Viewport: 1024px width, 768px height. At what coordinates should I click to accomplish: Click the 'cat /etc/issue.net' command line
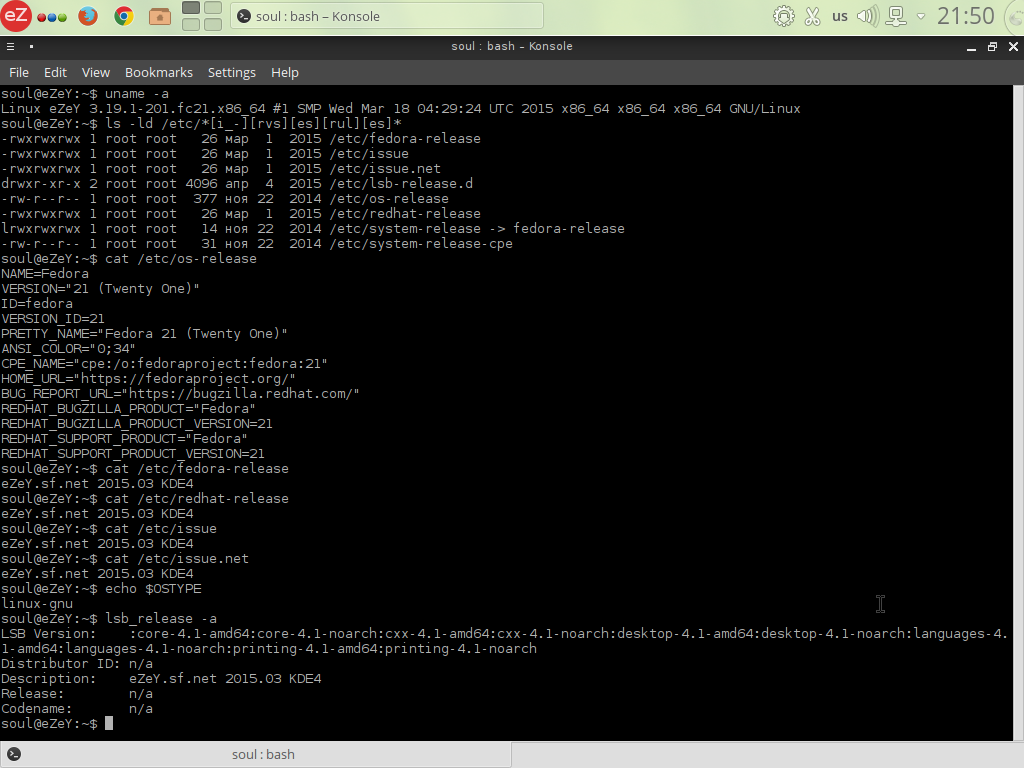point(125,558)
